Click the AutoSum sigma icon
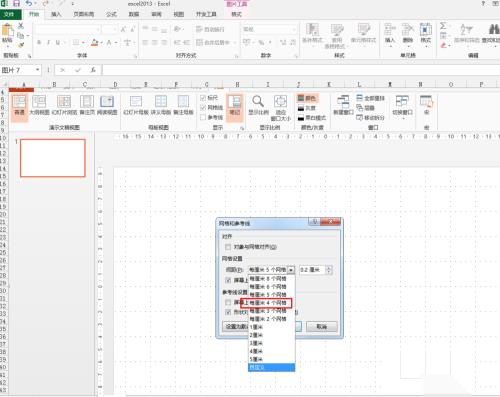500x397 pixels. pos(443,26)
